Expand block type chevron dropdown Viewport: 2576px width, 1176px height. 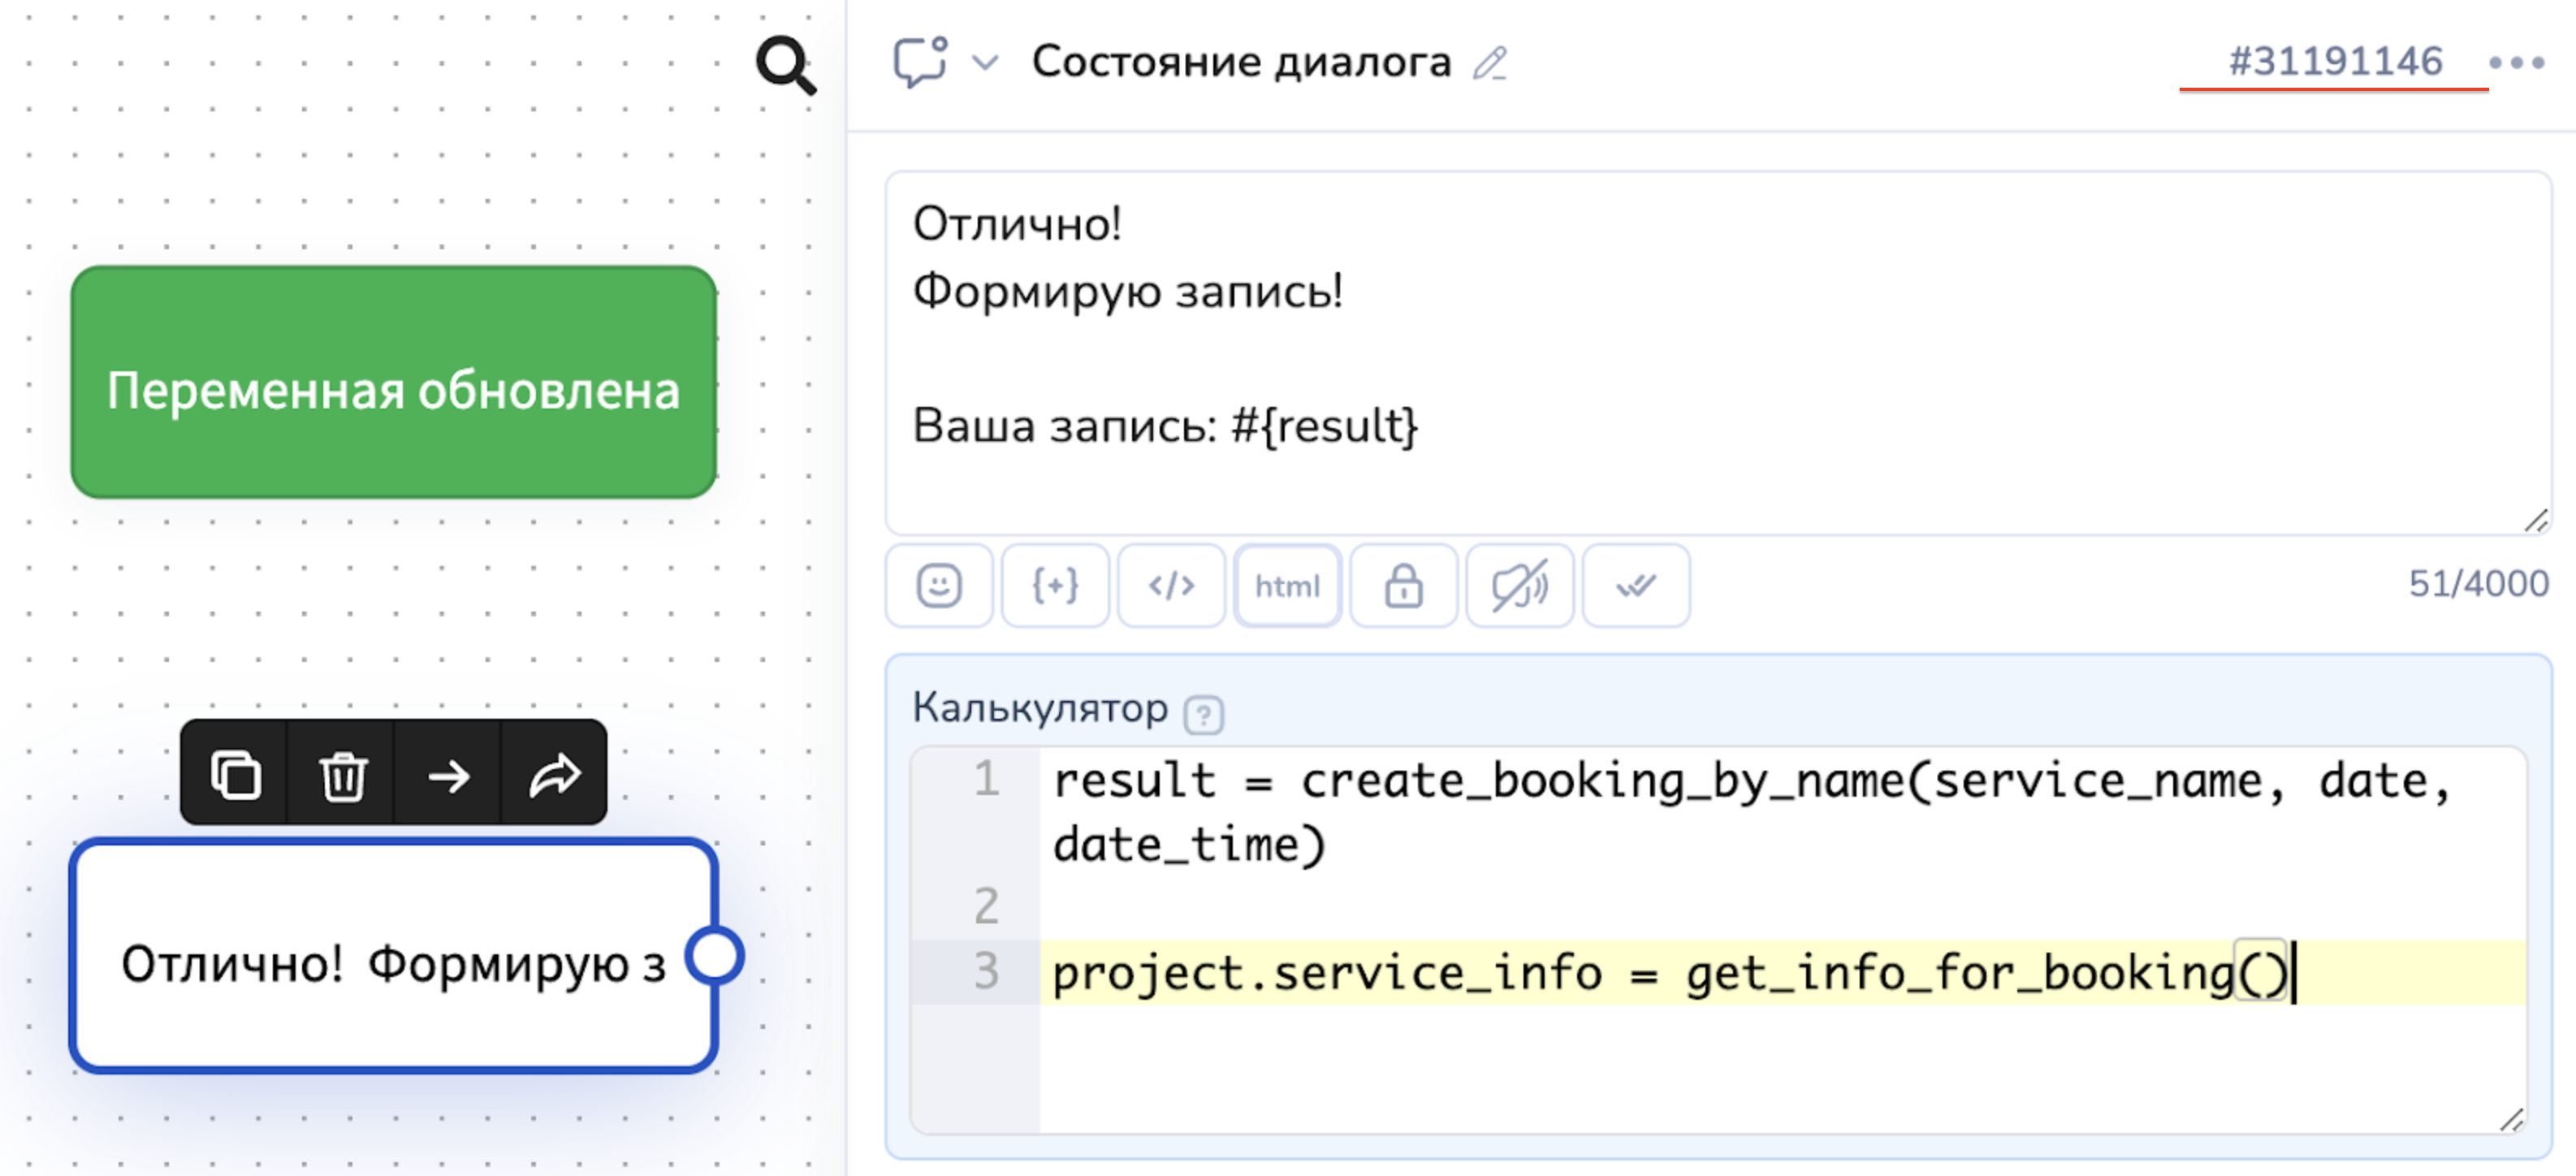coord(985,63)
